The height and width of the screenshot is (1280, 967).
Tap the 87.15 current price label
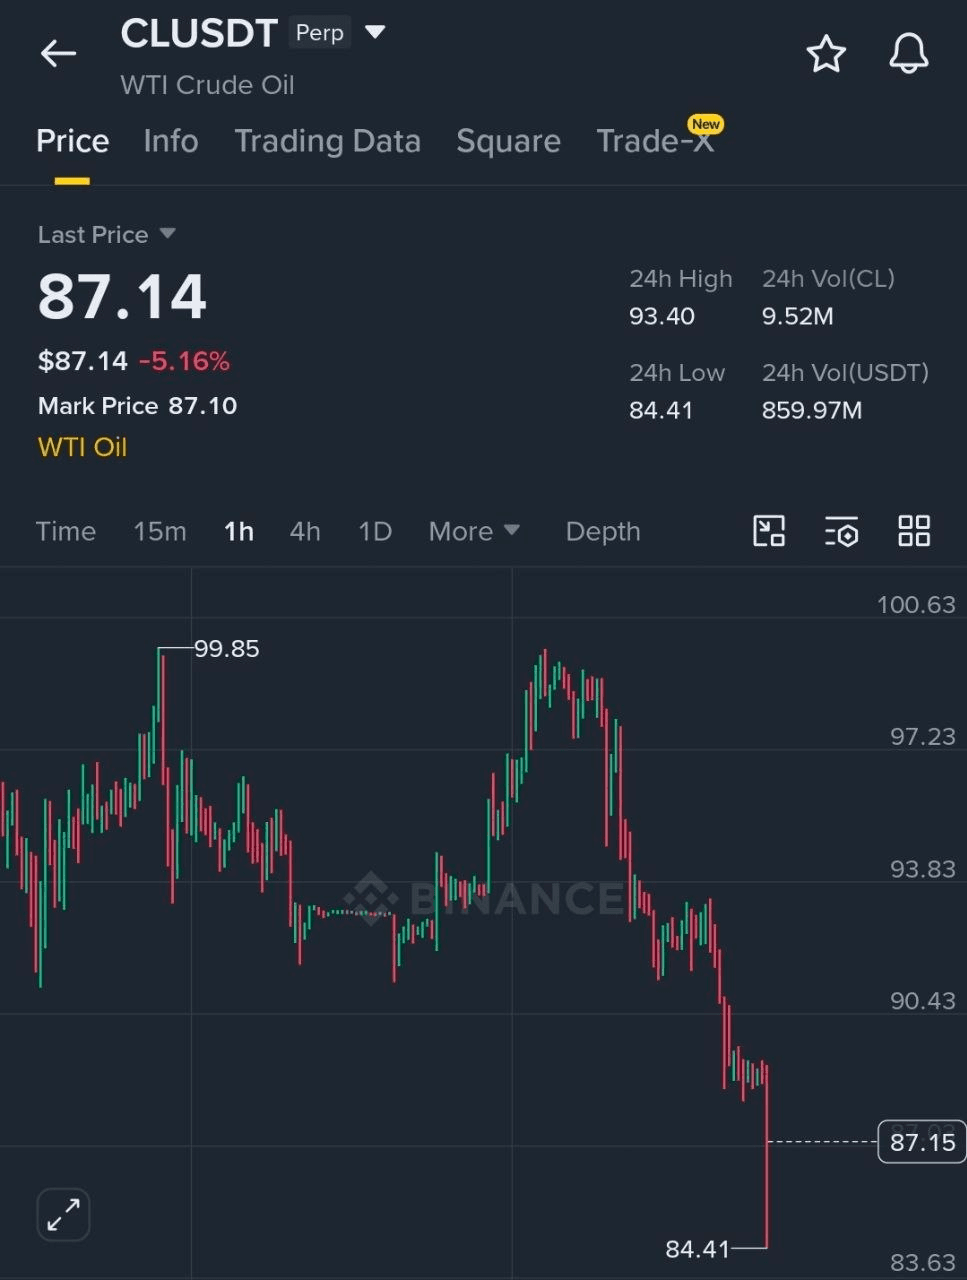point(921,1142)
